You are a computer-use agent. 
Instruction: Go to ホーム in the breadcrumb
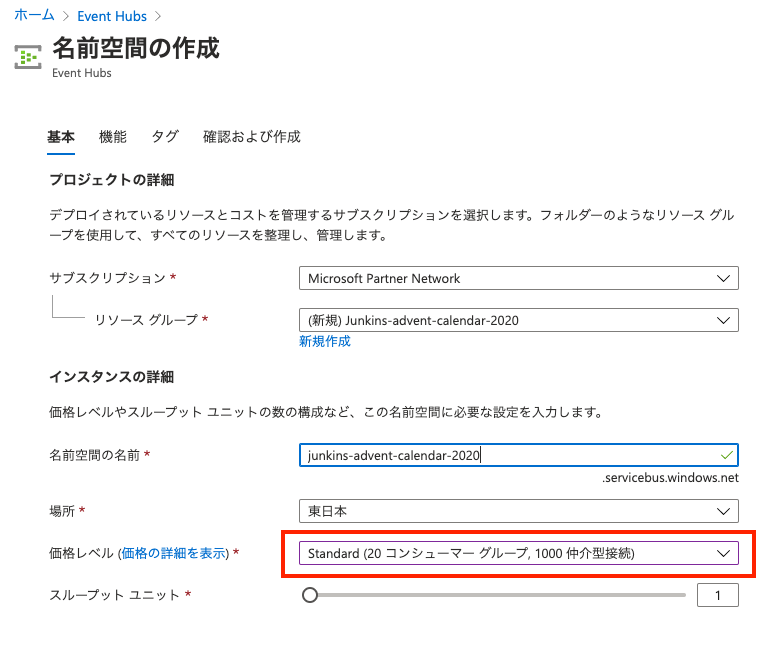[x=35, y=15]
